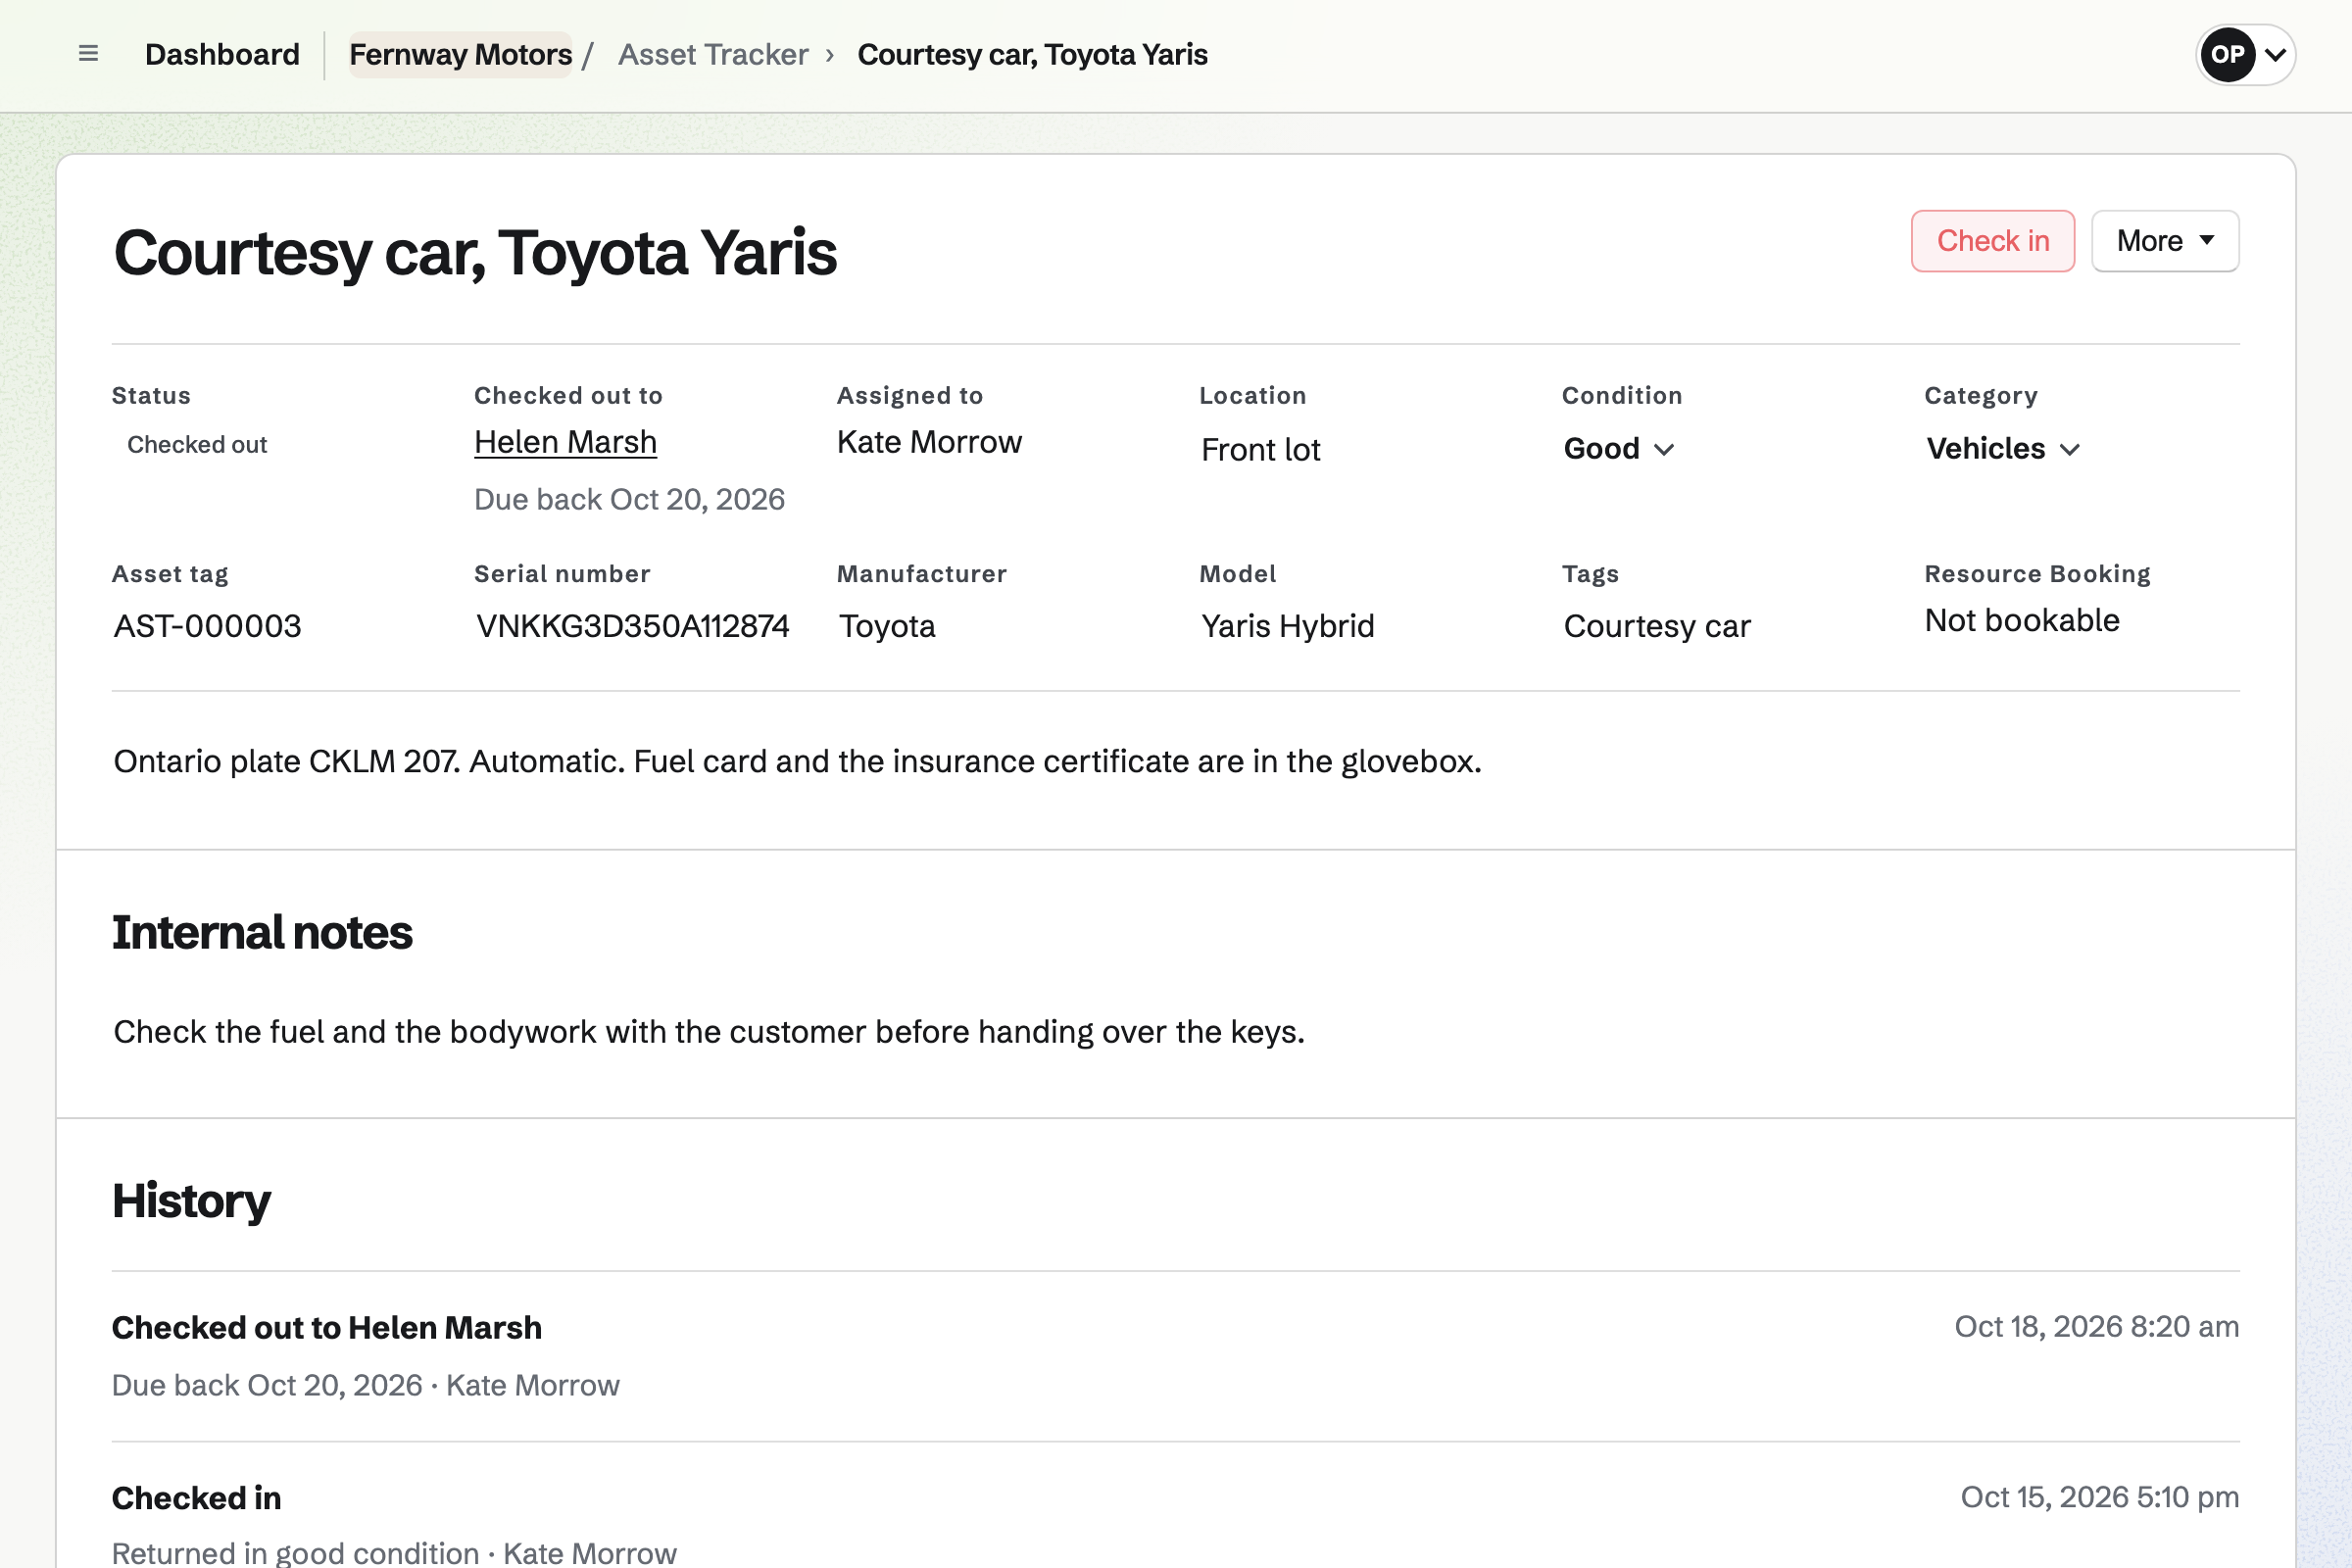The image size is (2352, 1568).
Task: Click the Checked out status badge
Action: (197, 445)
